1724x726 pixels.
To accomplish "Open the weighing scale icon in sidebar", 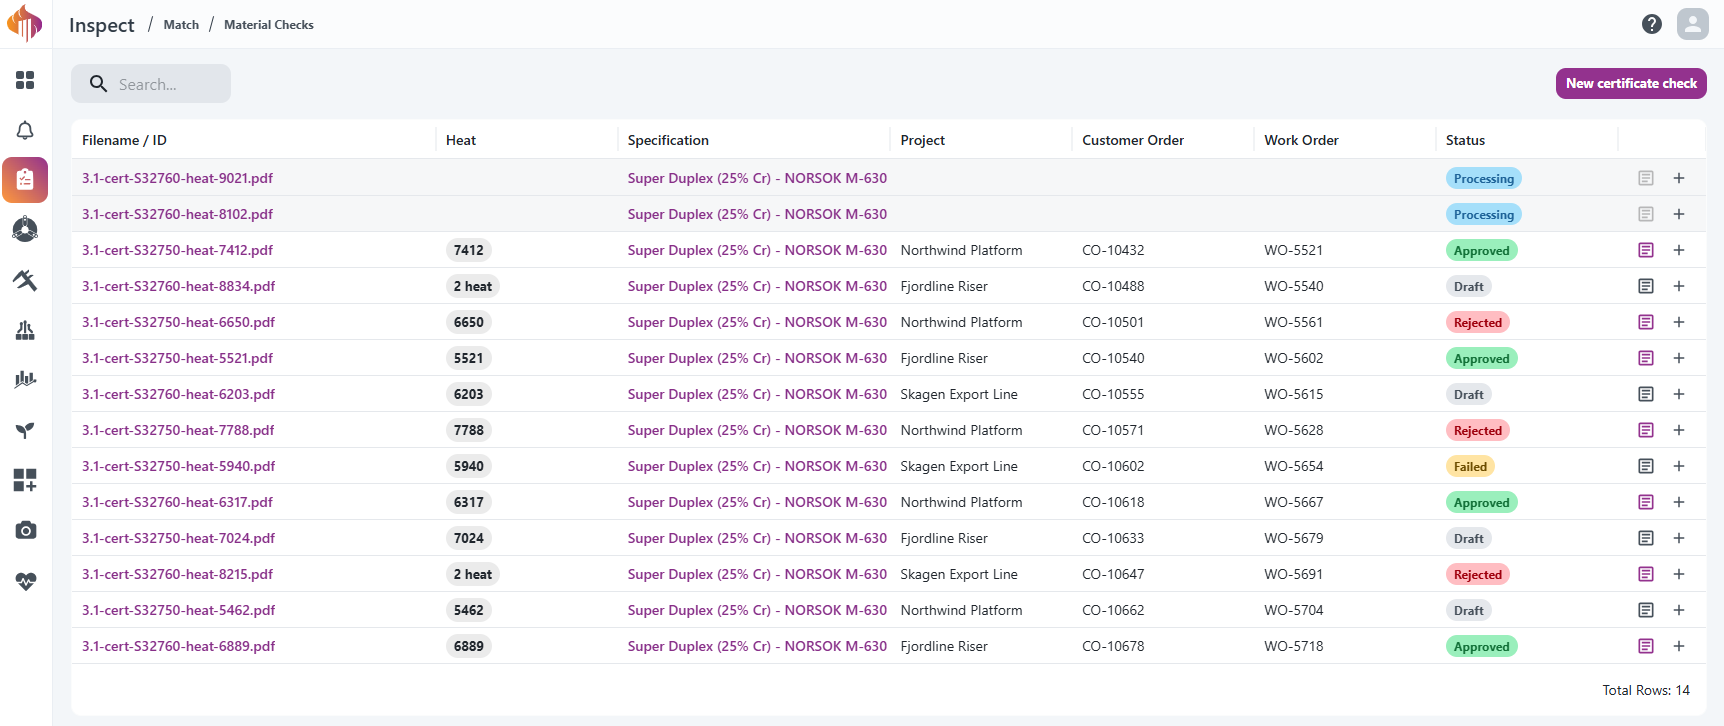I will tap(25, 330).
